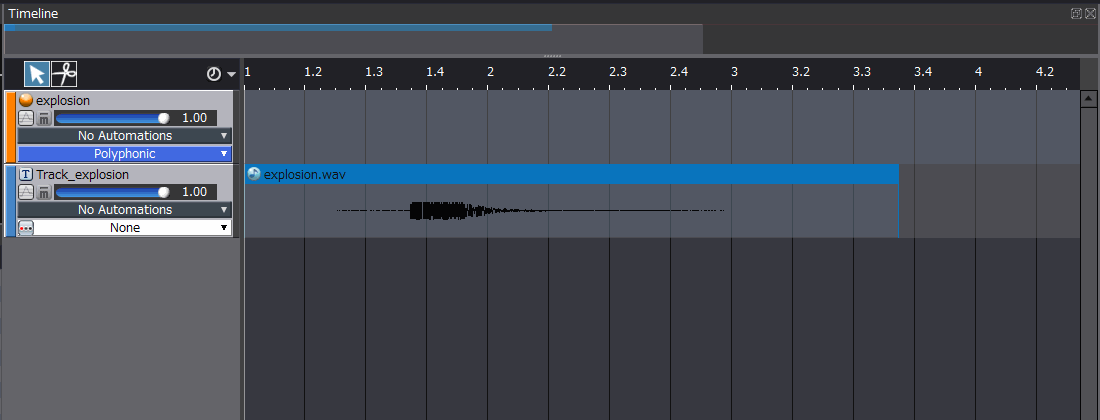
Task: Click ruler marker 4 on the timeline
Action: point(979,72)
